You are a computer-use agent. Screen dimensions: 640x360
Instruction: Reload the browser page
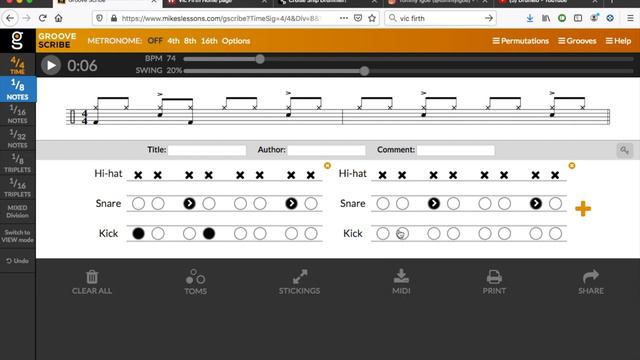[x=42, y=18]
